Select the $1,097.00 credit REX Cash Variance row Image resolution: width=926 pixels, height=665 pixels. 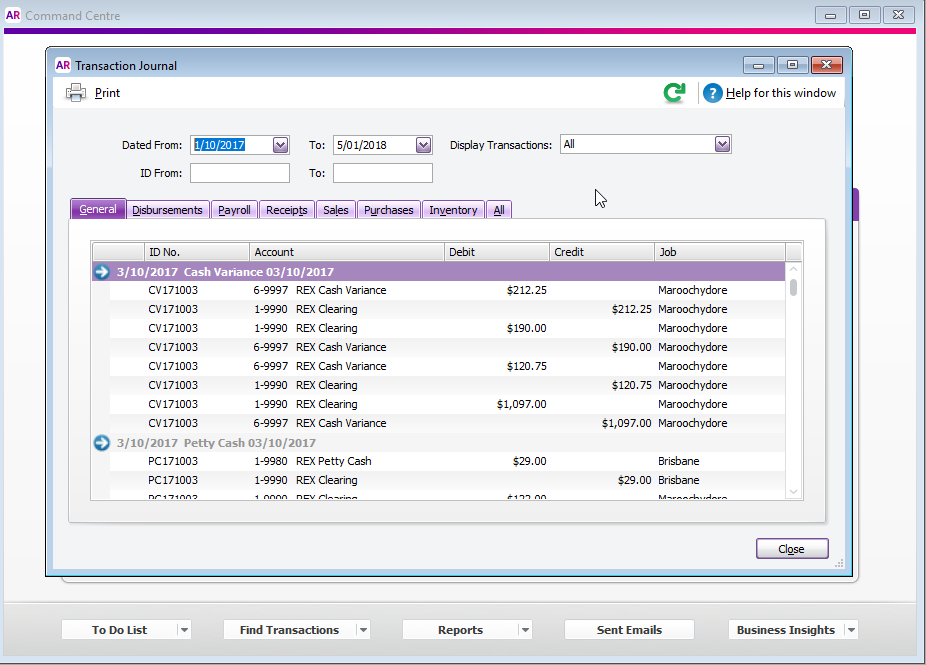[447, 423]
